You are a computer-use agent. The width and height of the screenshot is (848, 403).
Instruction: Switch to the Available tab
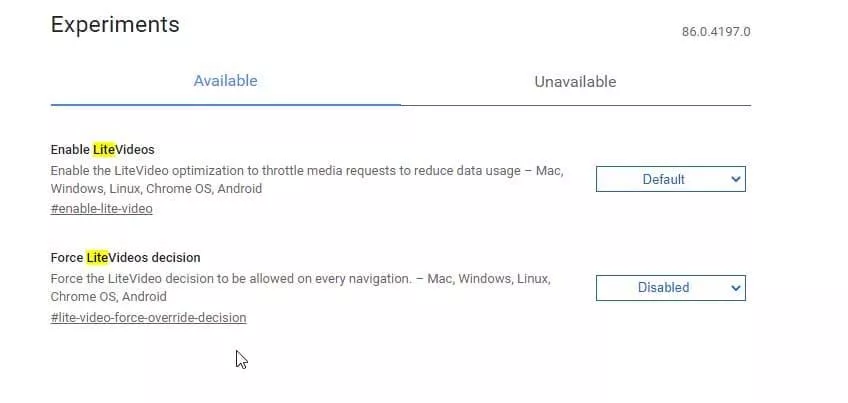pyautogui.click(x=226, y=81)
